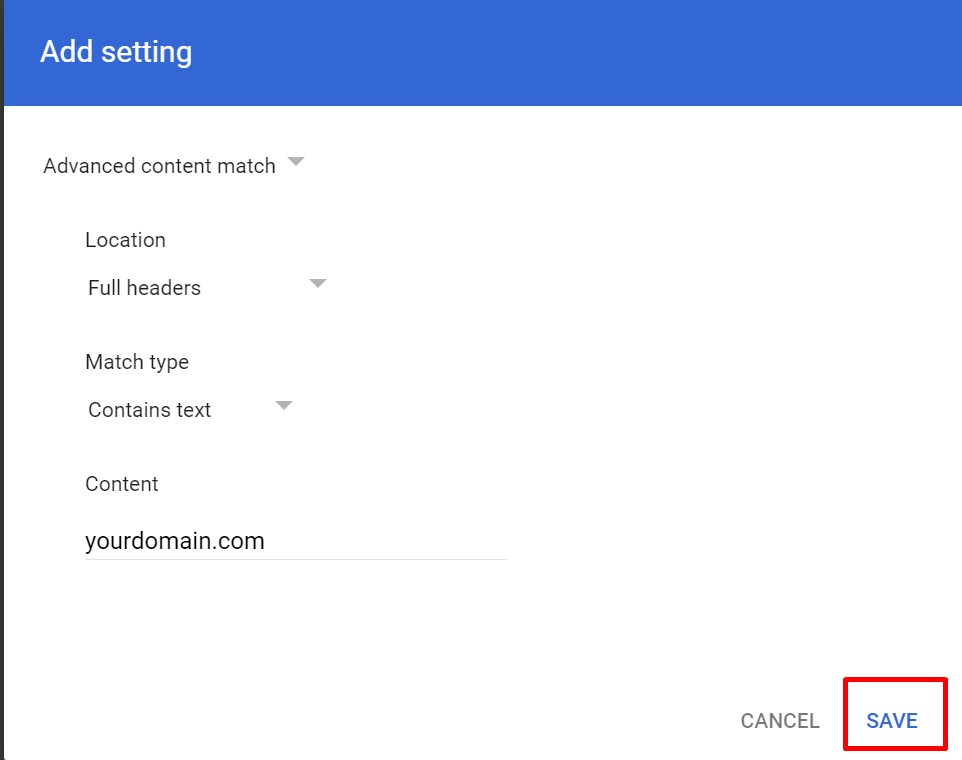Click the Advanced content match text

[159, 166]
